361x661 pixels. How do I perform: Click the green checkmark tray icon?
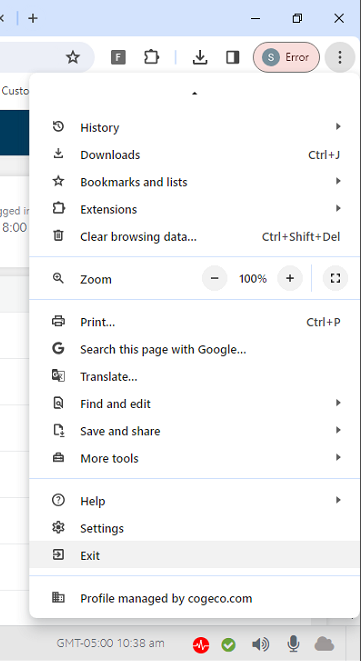coord(228,645)
